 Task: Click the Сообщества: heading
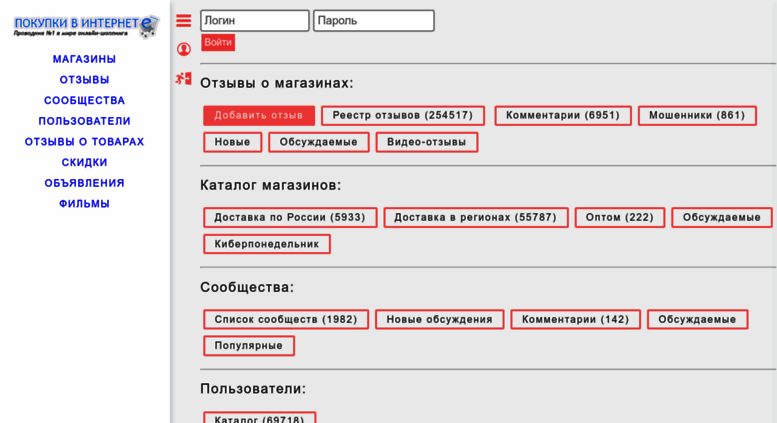coord(247,287)
